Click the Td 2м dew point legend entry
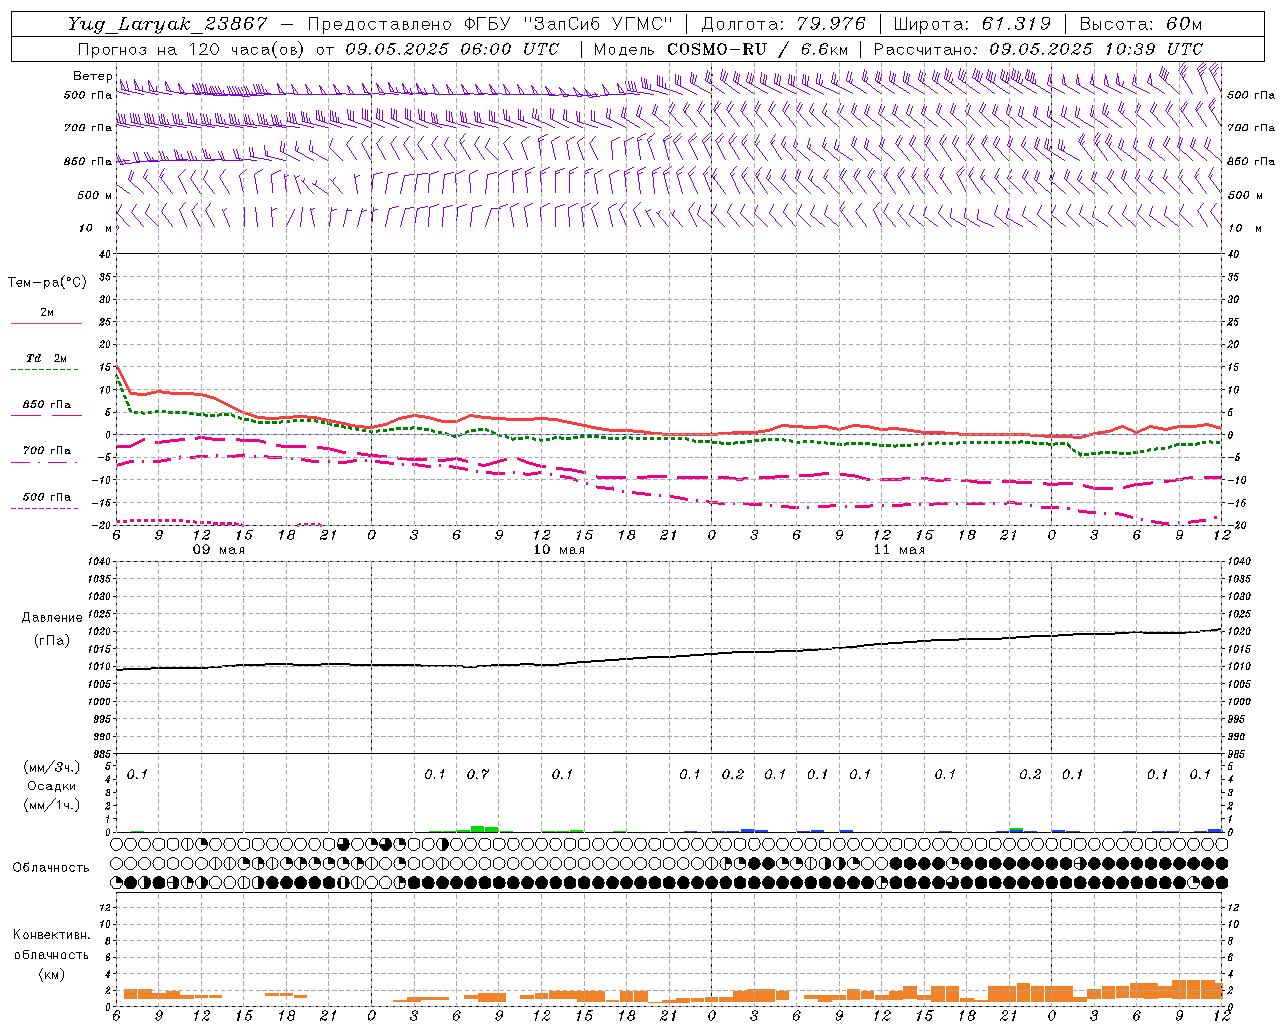The height and width of the screenshot is (1024, 1280). pyautogui.click(x=46, y=358)
